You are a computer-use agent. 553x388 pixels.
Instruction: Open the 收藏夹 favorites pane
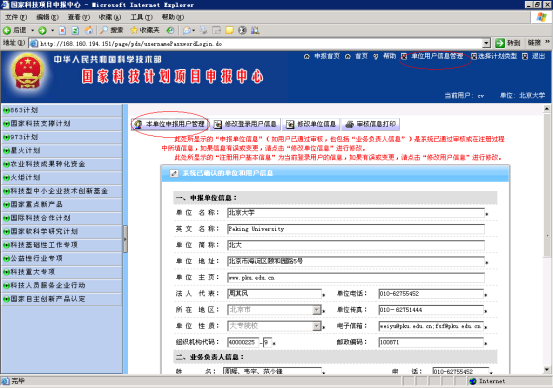coord(145,30)
